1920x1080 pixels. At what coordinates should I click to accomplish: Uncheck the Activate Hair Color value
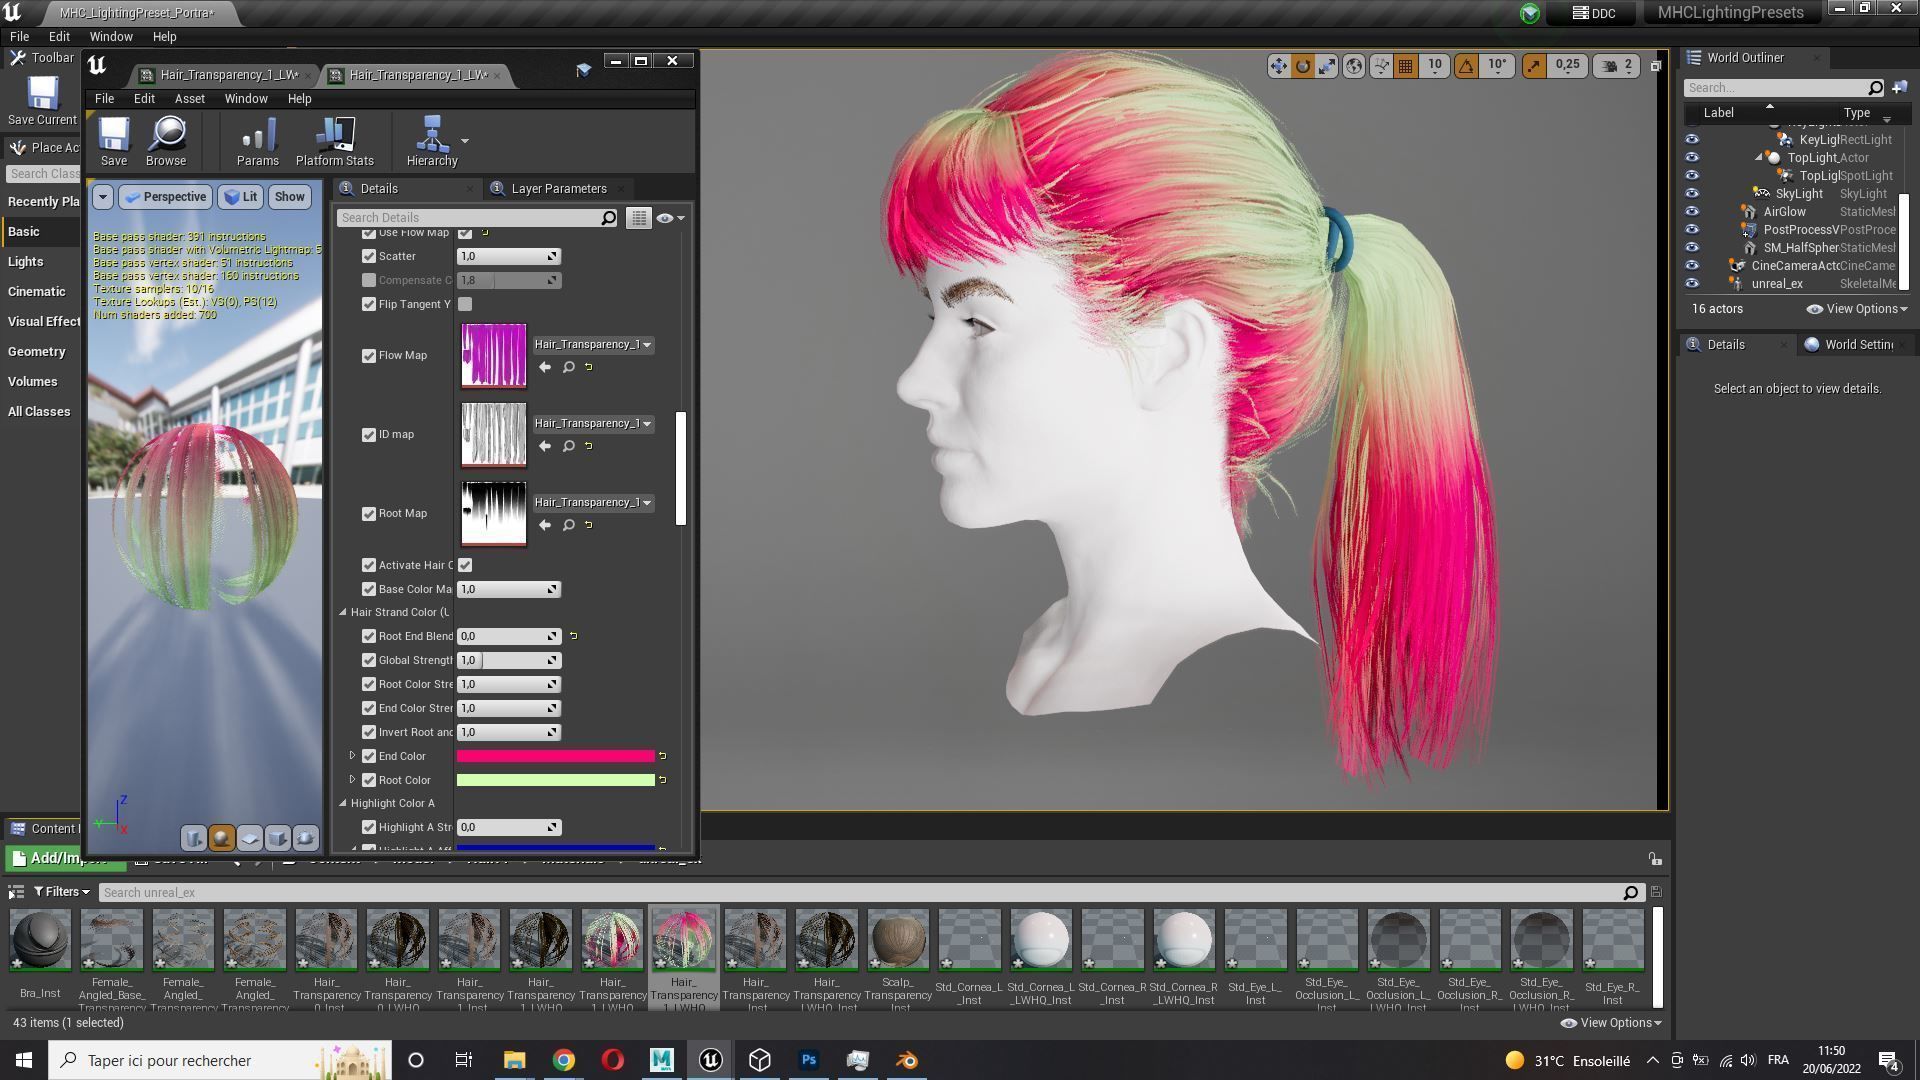465,566
